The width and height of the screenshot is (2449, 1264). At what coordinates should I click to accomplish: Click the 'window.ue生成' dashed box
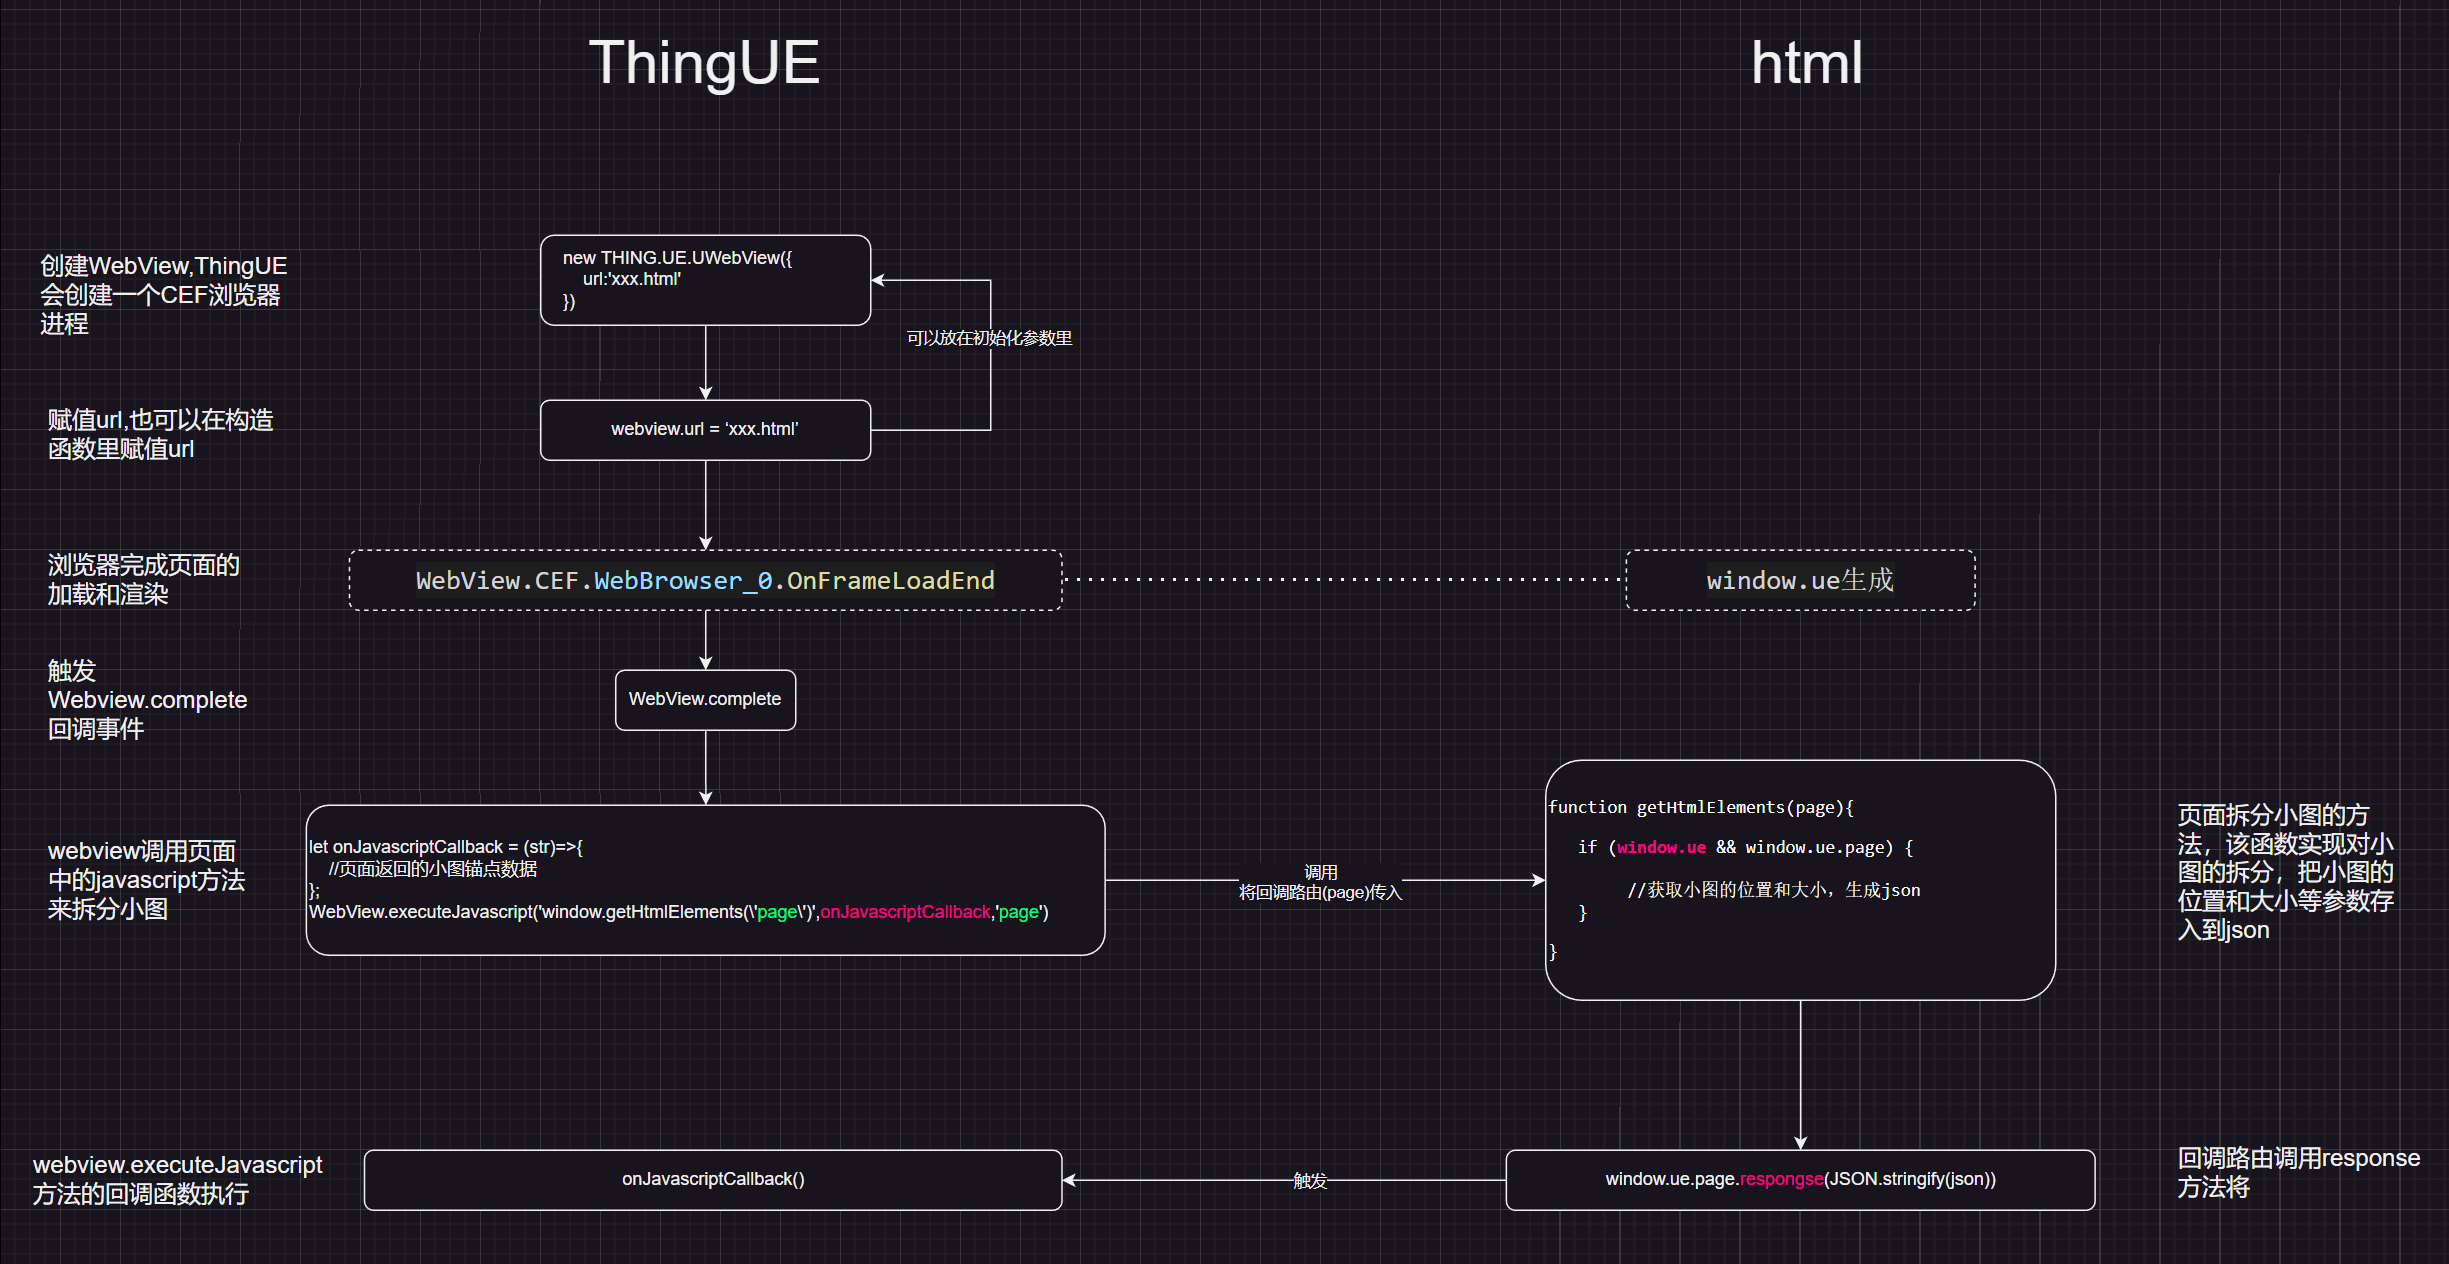pos(1800,580)
